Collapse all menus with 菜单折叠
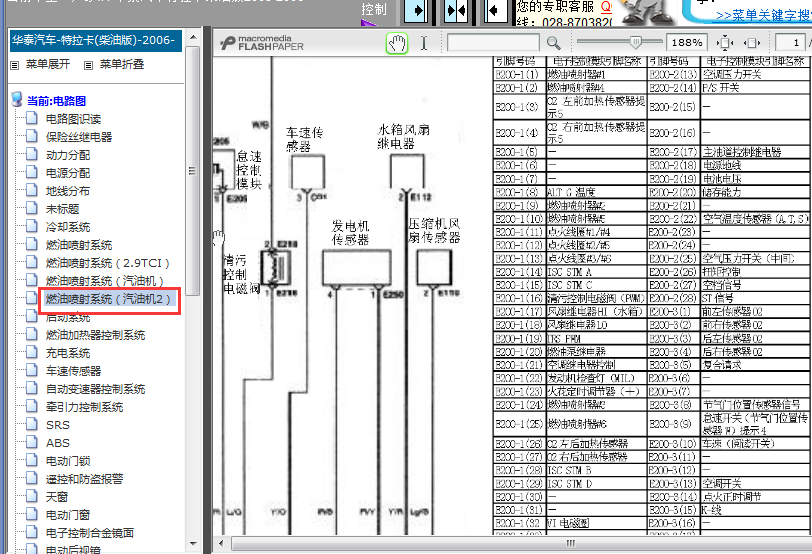 coord(122,64)
